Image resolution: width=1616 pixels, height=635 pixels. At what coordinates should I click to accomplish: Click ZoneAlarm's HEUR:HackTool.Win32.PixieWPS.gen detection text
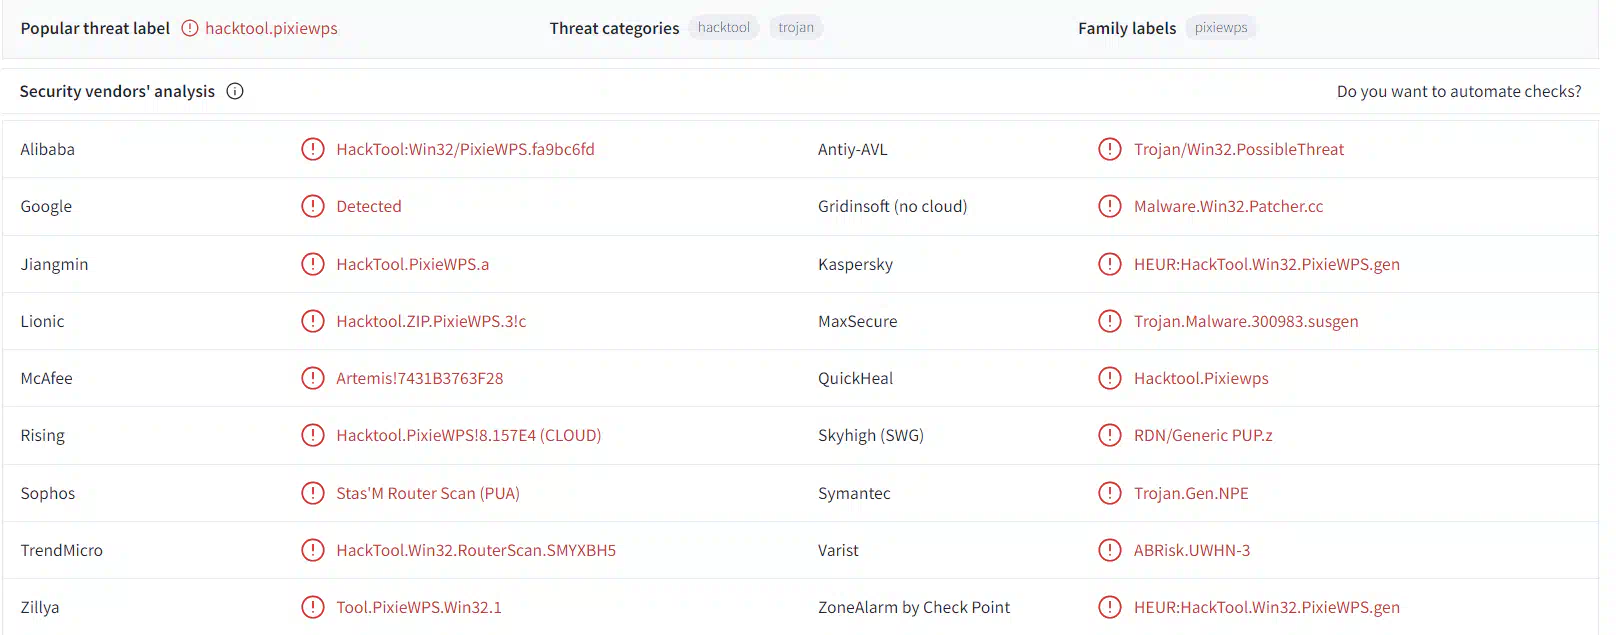tap(1267, 607)
